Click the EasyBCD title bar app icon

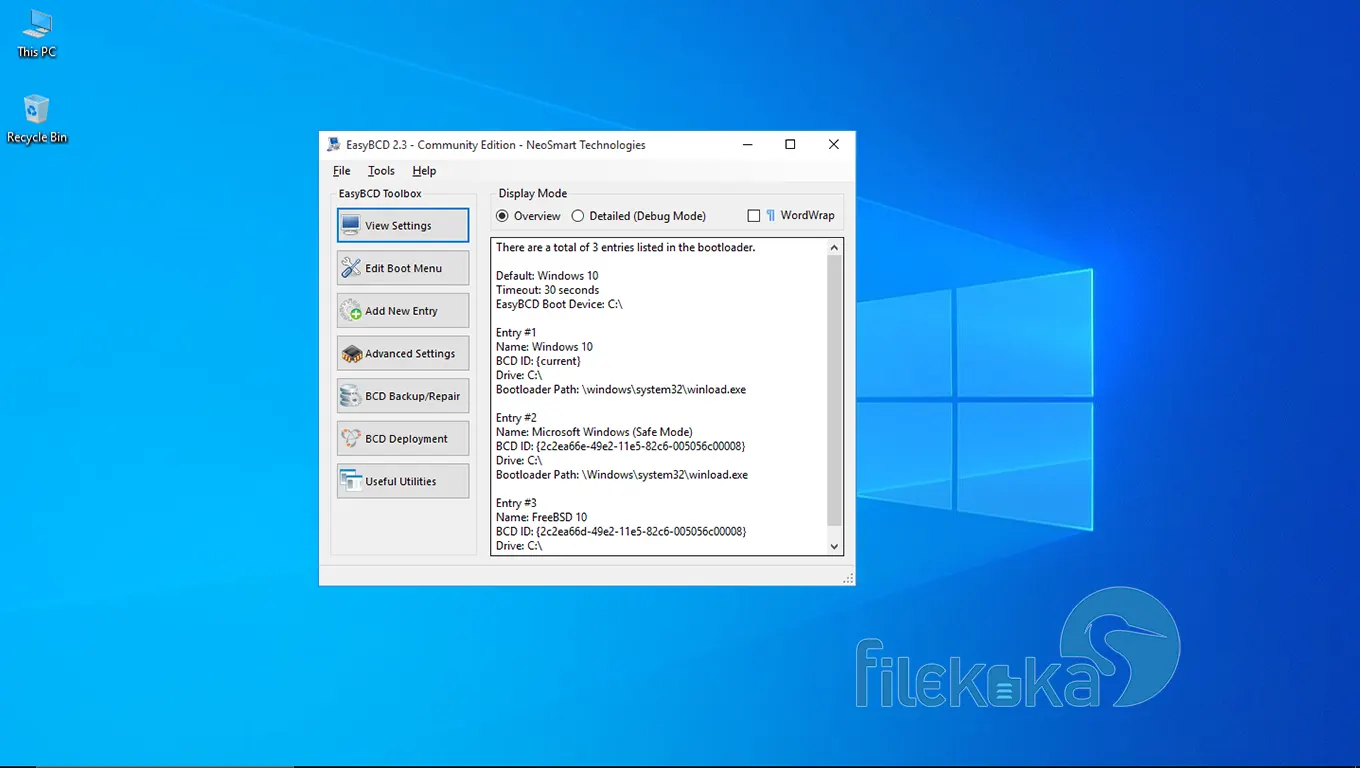(x=334, y=144)
